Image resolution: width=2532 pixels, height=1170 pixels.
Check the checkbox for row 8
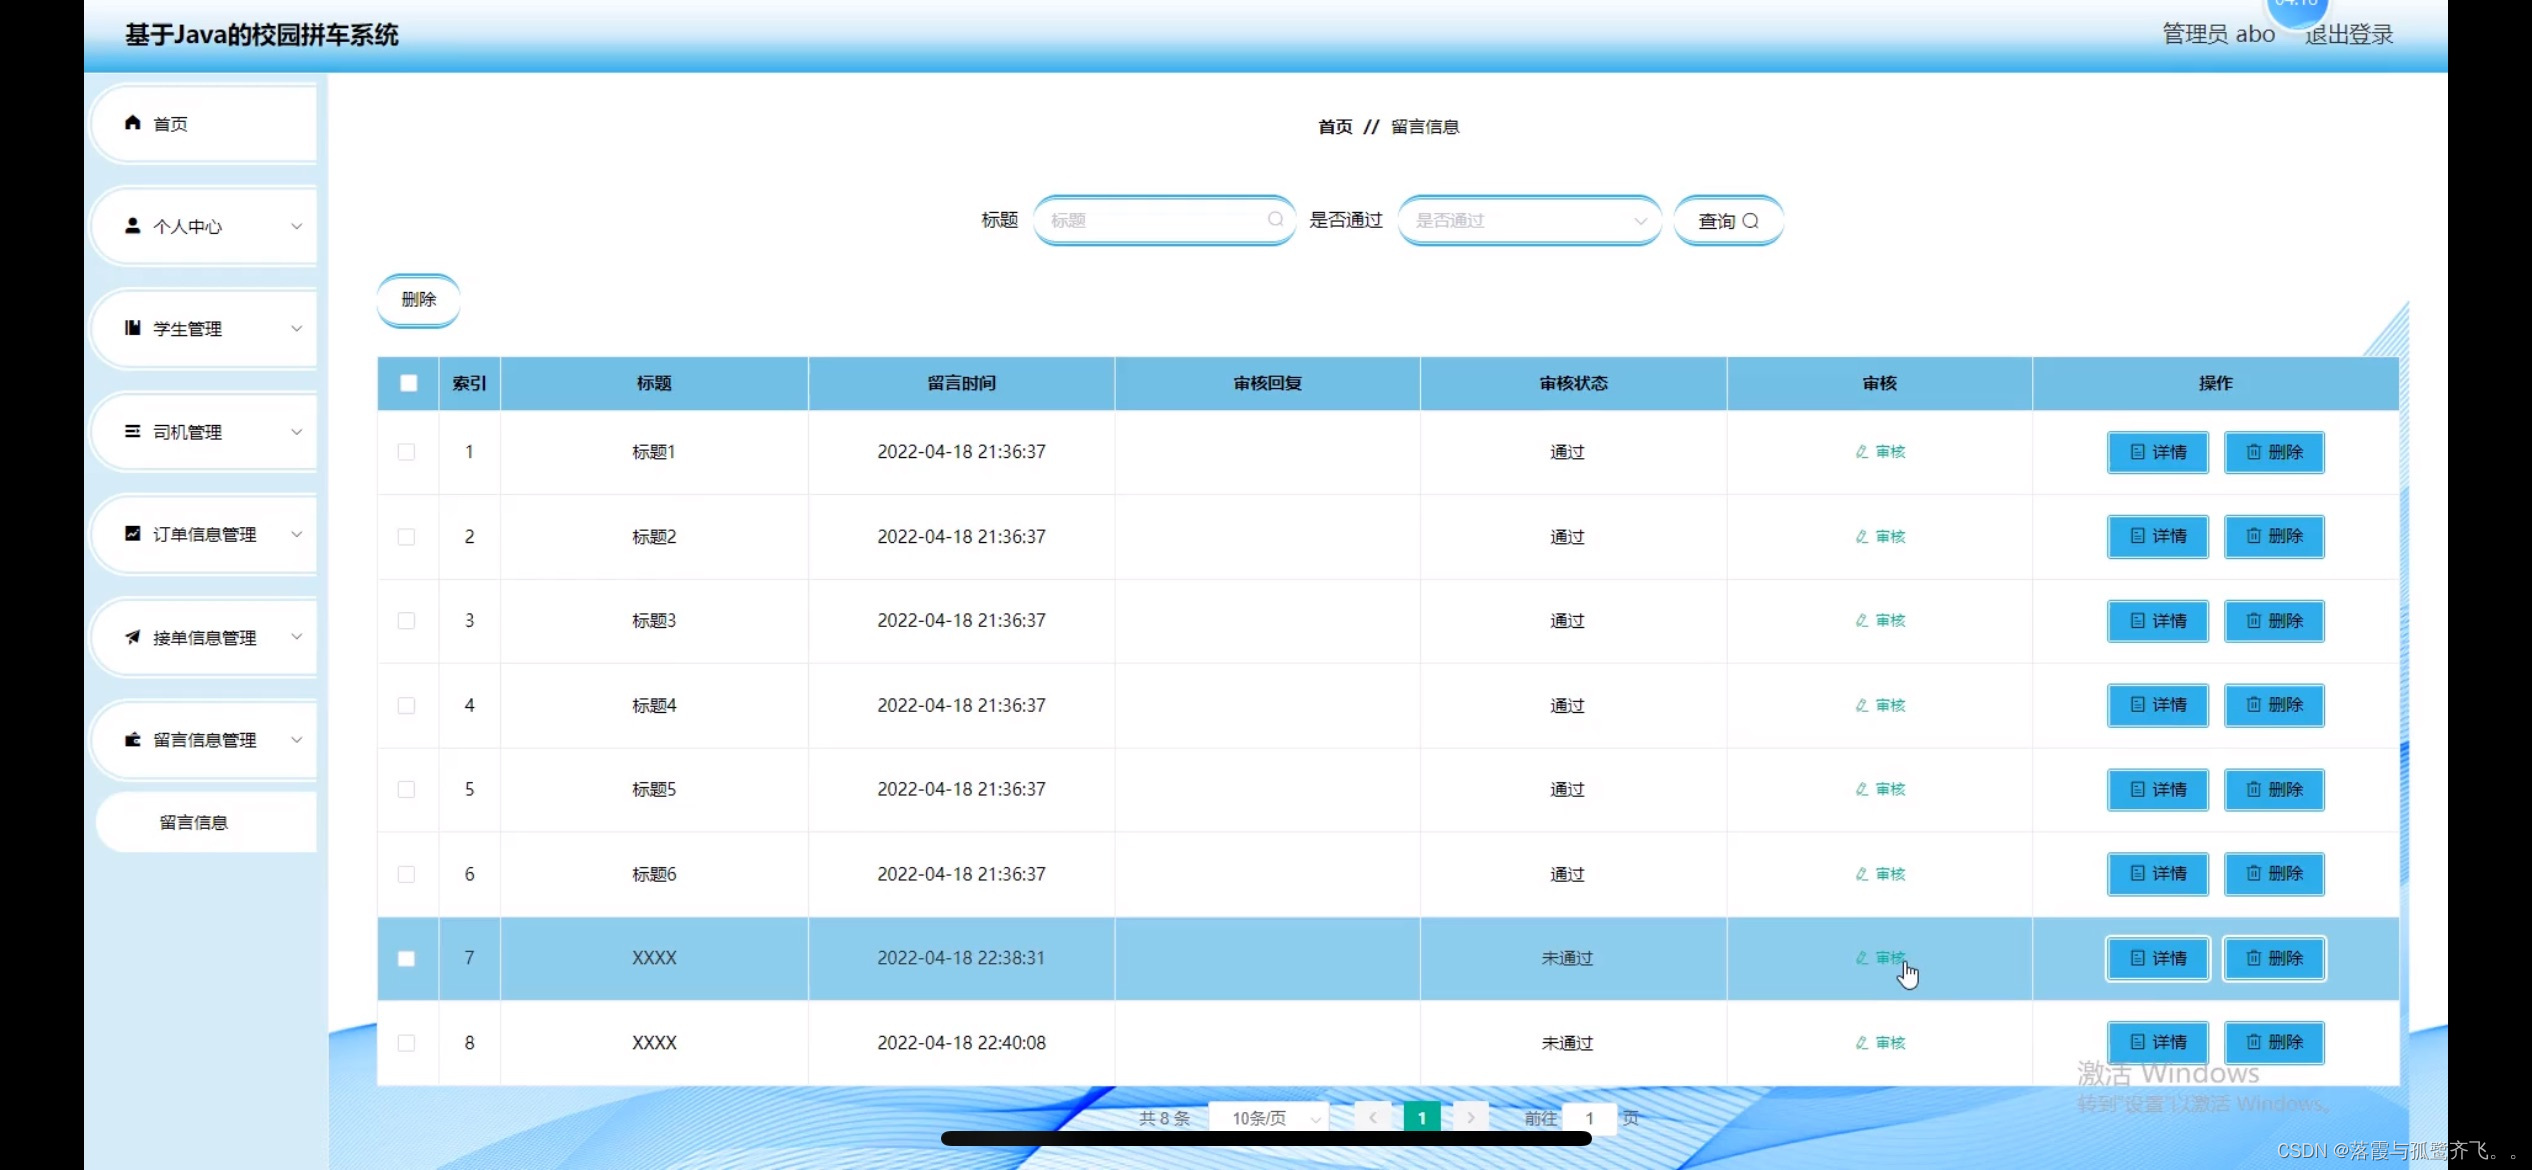point(406,1043)
